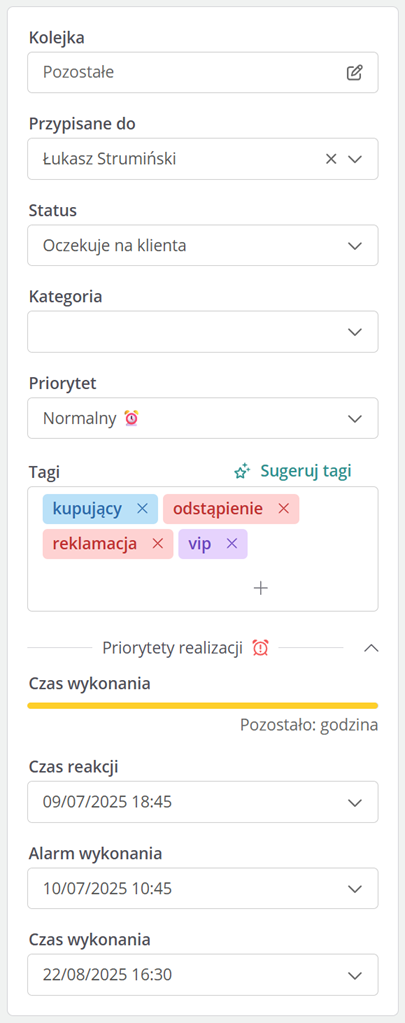Click the sparkle icon next to Sugeruj tagi
Viewport: 405px width, 1023px height.
click(242, 471)
